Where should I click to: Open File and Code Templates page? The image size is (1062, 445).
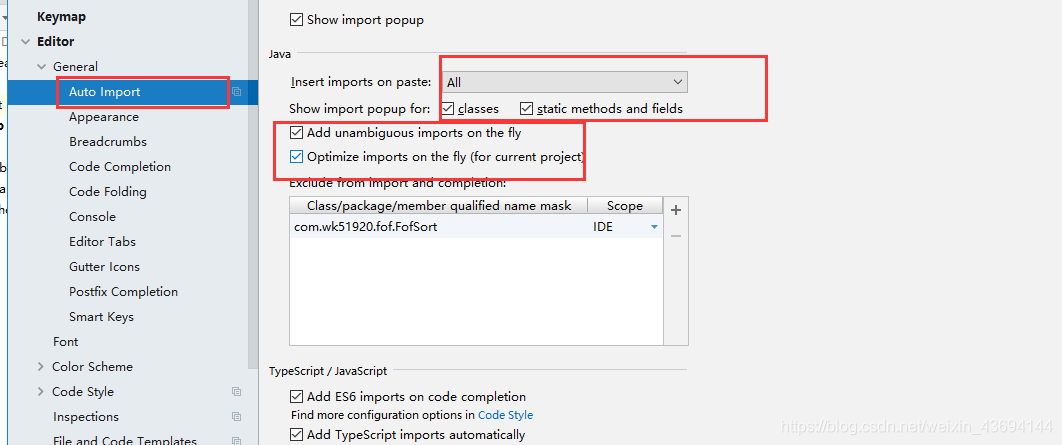125,441
